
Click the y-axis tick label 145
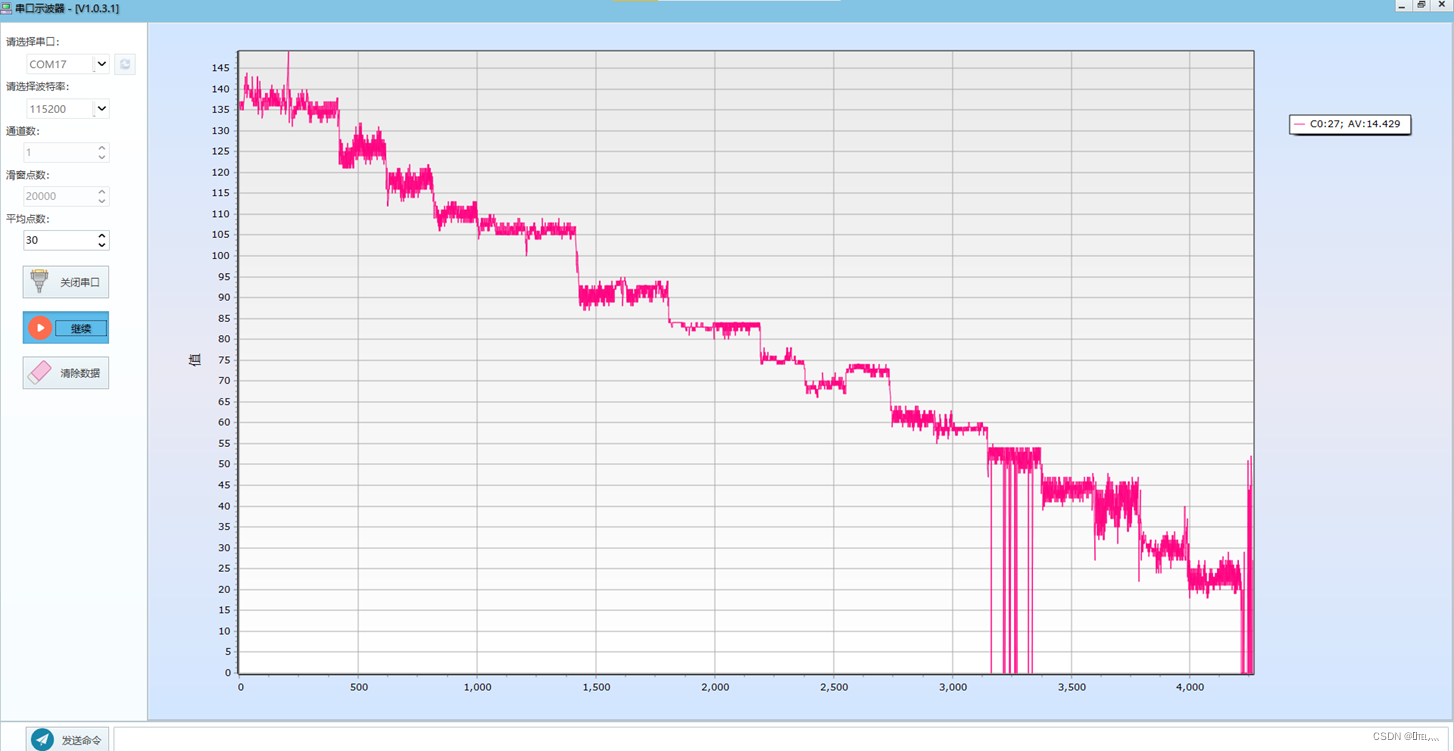[x=221, y=68]
